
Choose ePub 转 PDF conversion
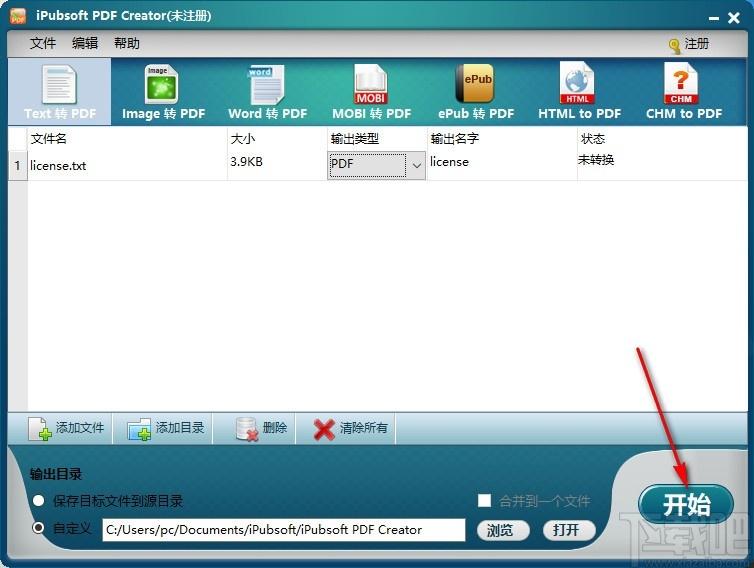[476, 92]
